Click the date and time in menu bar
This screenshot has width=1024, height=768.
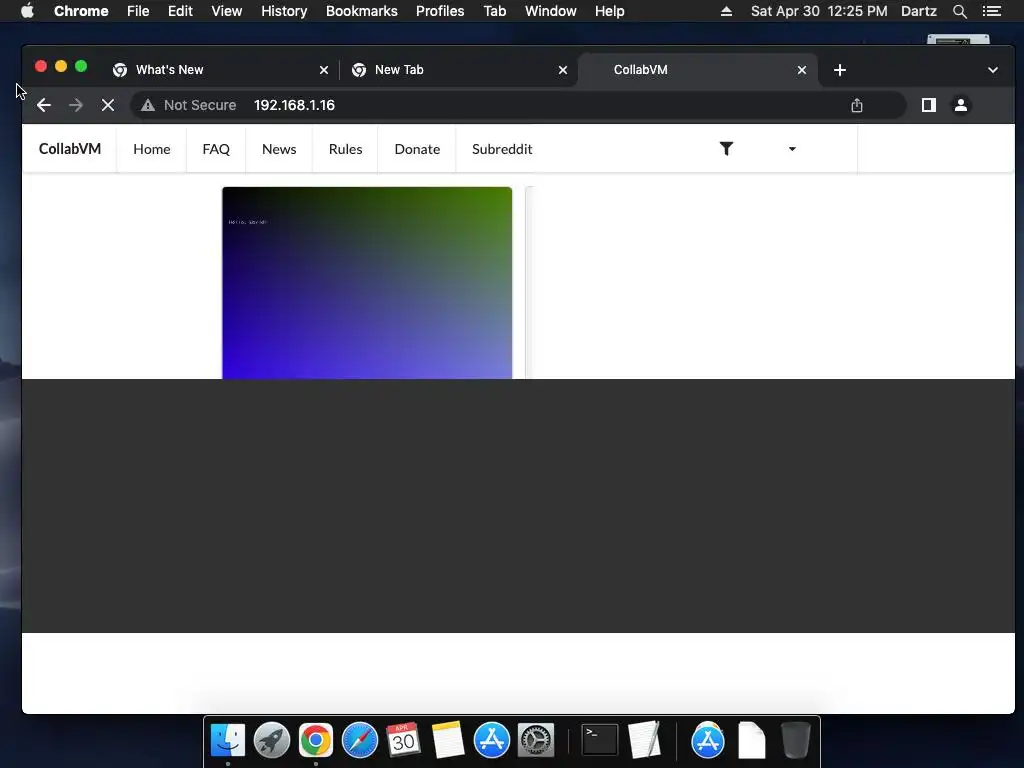tap(819, 11)
